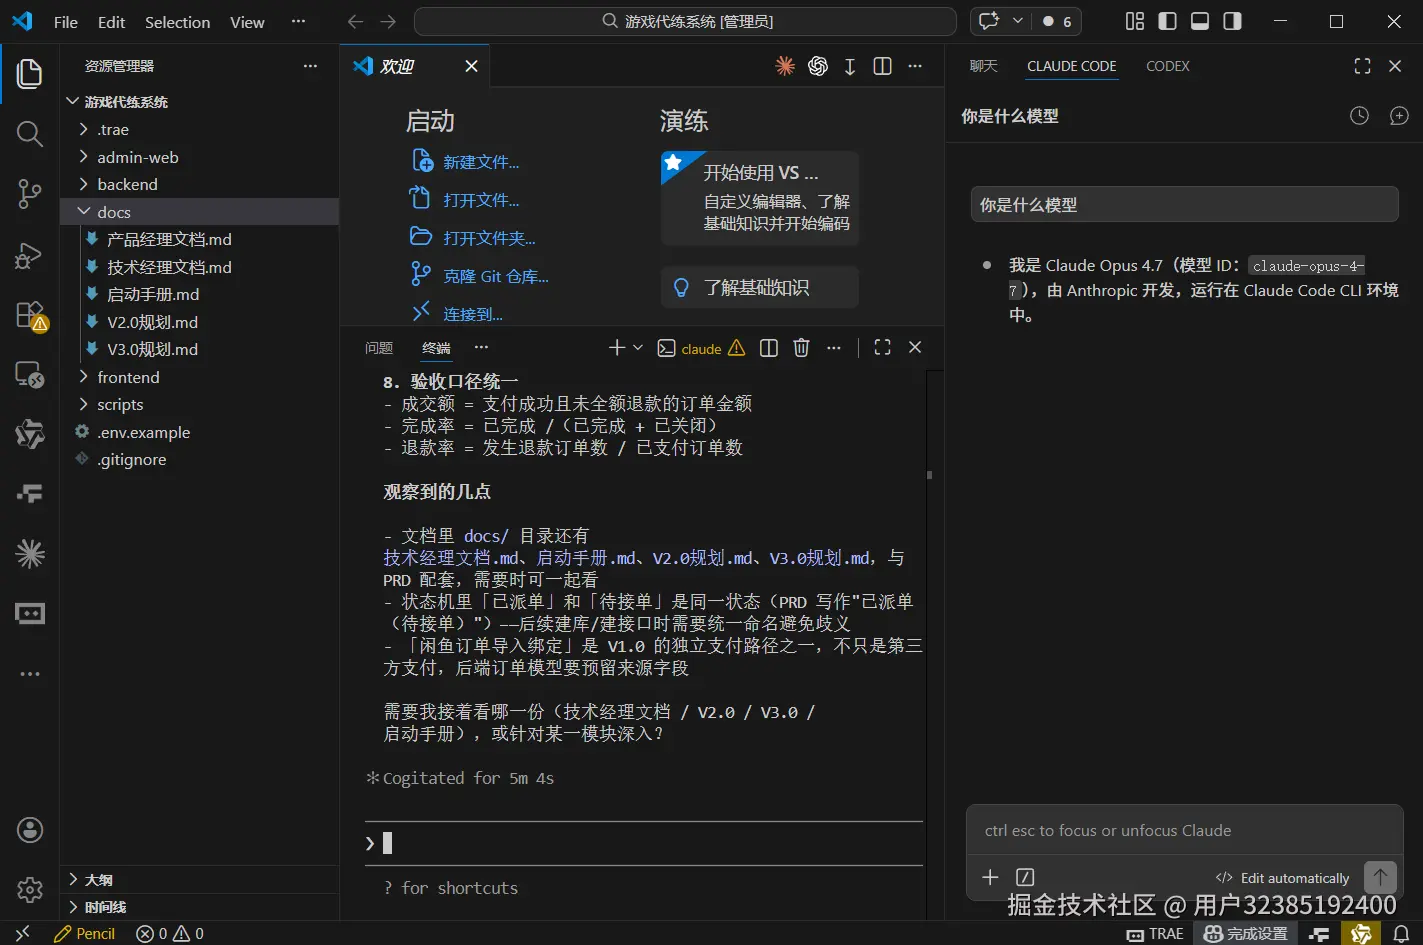1423x945 pixels.
Task: Toggle primary side bar layout button
Action: coord(1167,21)
